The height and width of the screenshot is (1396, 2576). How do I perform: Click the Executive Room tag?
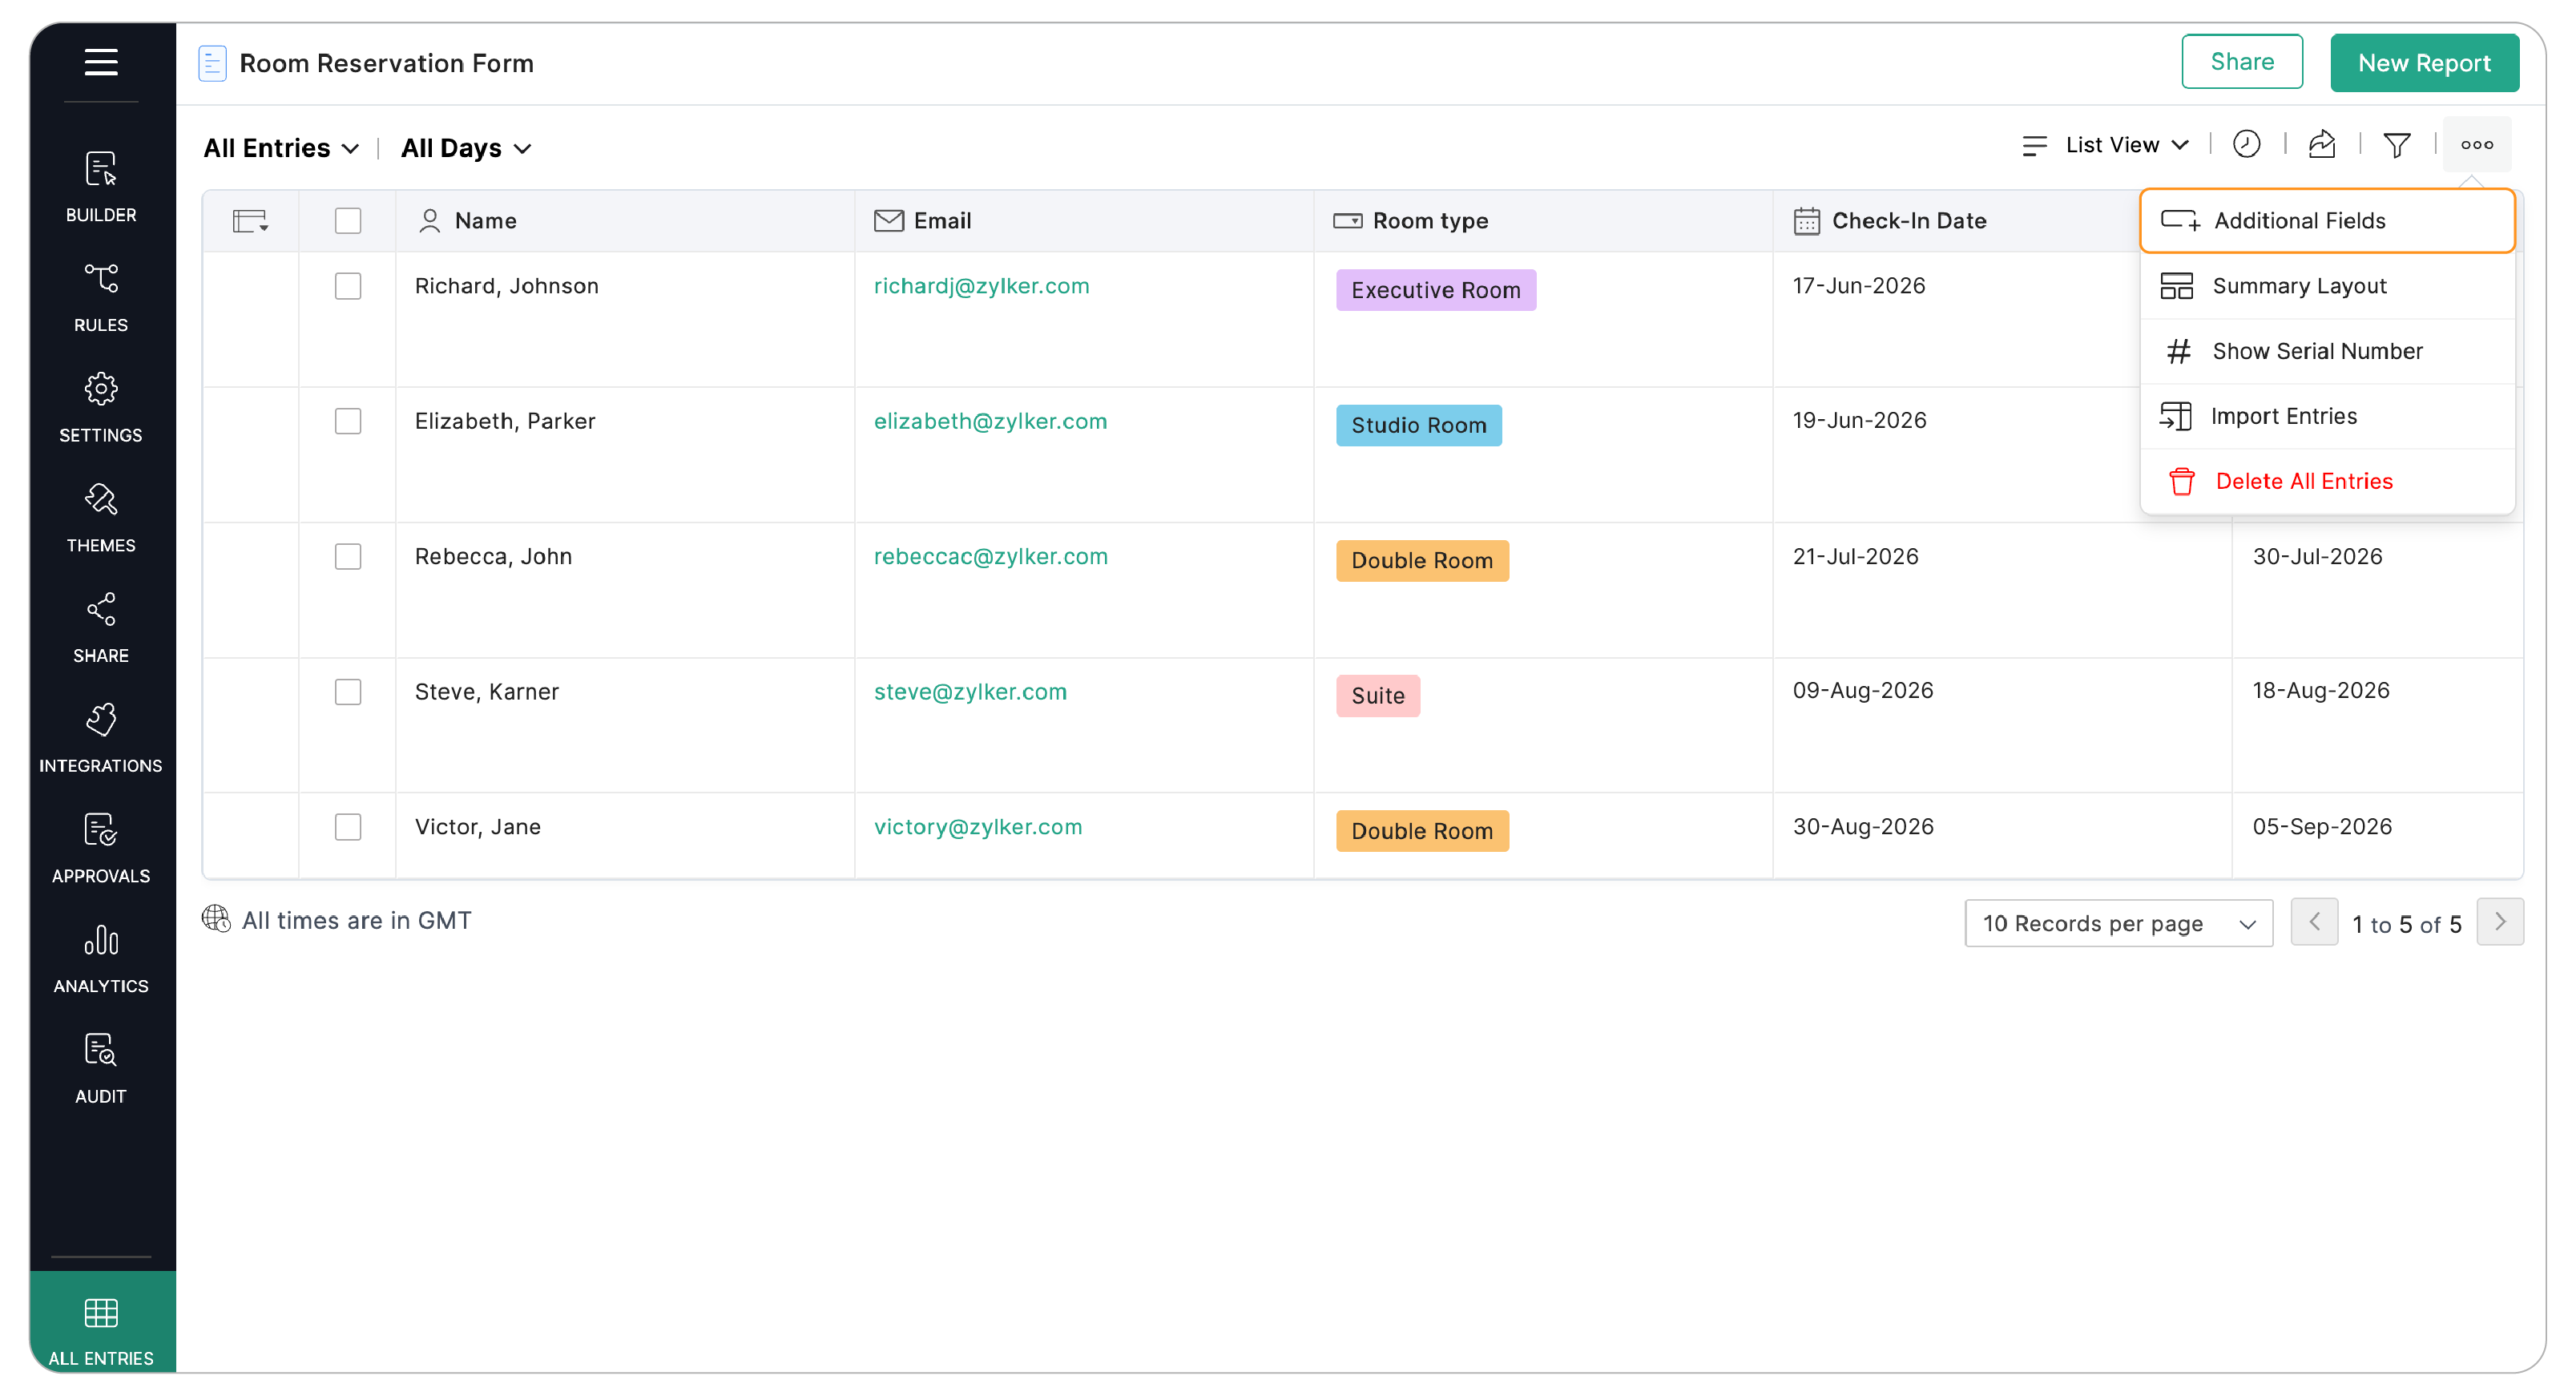tap(1436, 290)
